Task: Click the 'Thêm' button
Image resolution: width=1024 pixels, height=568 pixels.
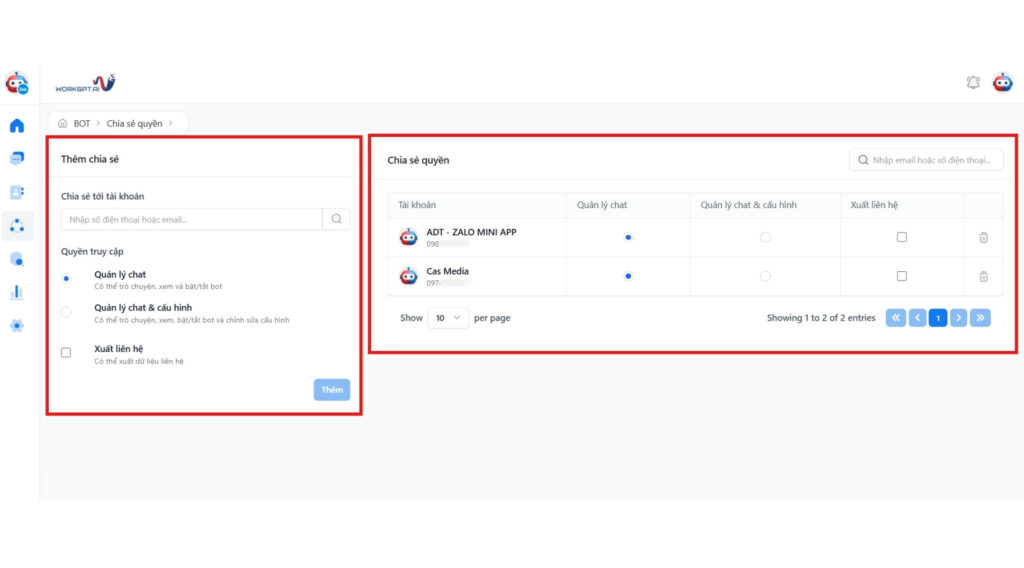Action: tap(332, 390)
